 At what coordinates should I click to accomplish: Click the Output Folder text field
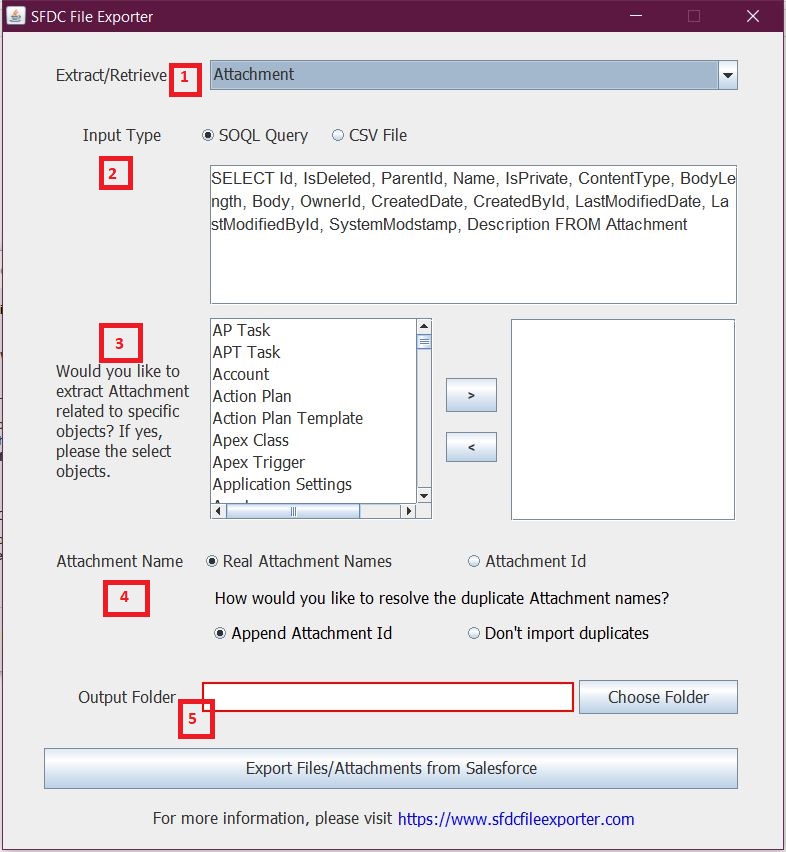click(388, 697)
